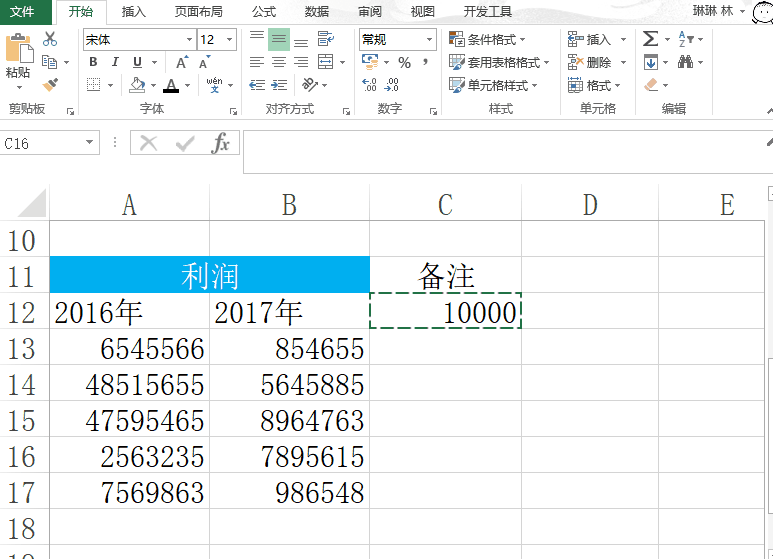Expand the Paste options arrow

pyautogui.click(x=19, y=87)
